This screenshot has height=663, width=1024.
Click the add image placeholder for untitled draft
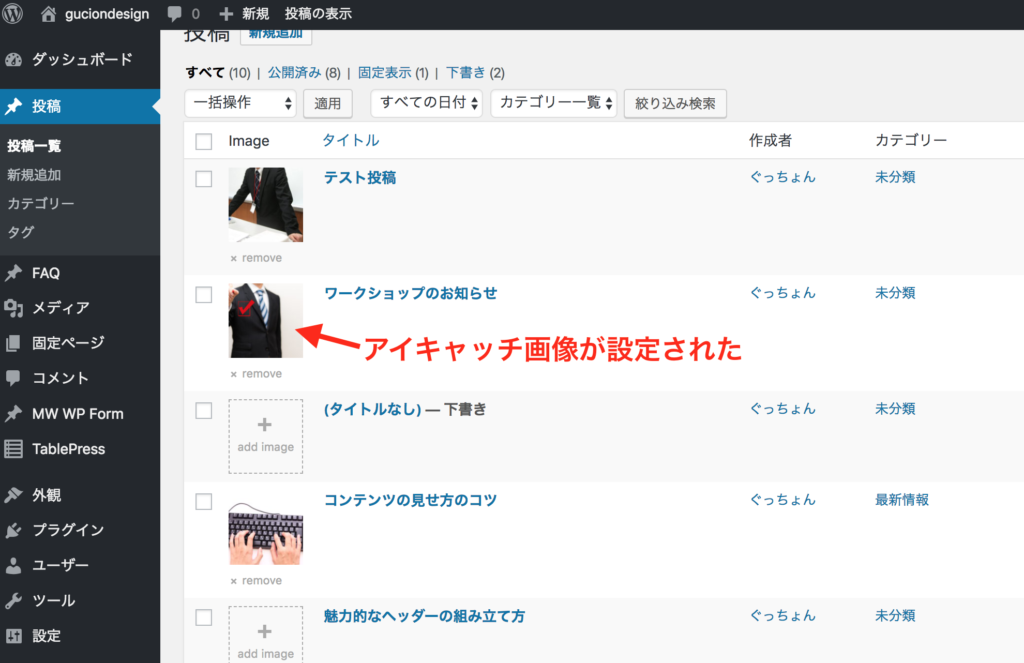point(265,437)
